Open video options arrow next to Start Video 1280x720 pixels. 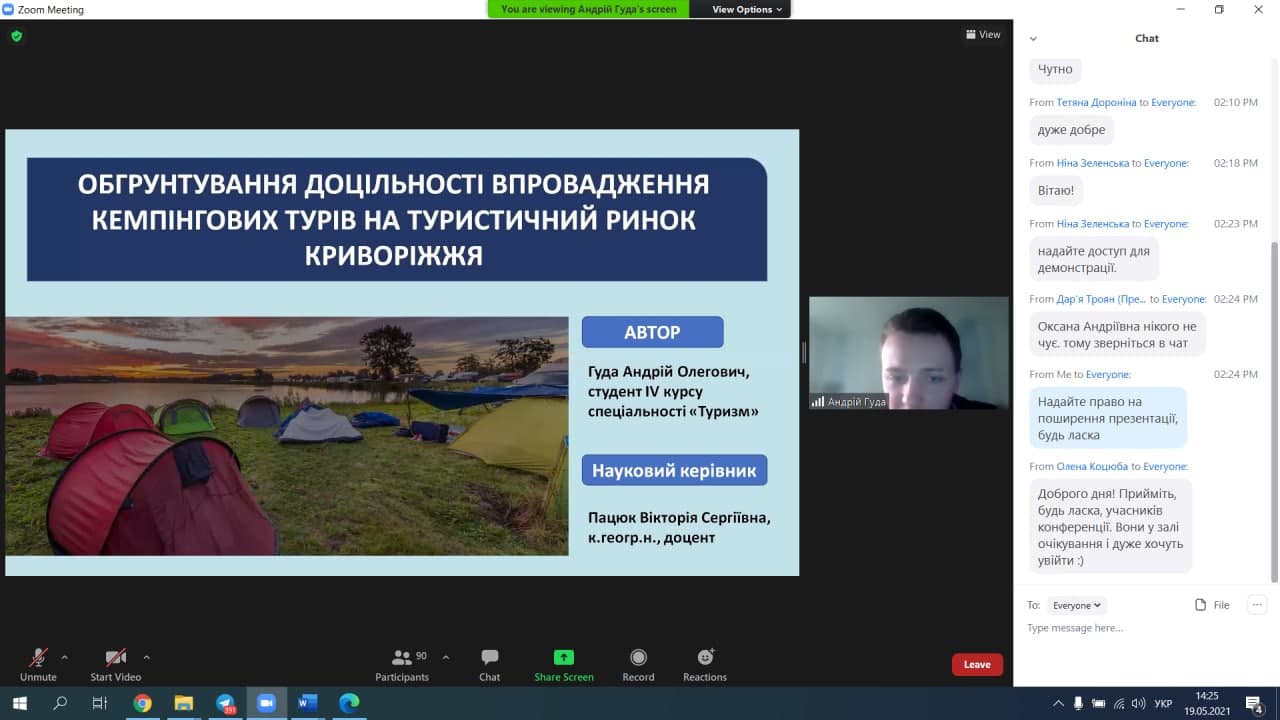coord(146,657)
